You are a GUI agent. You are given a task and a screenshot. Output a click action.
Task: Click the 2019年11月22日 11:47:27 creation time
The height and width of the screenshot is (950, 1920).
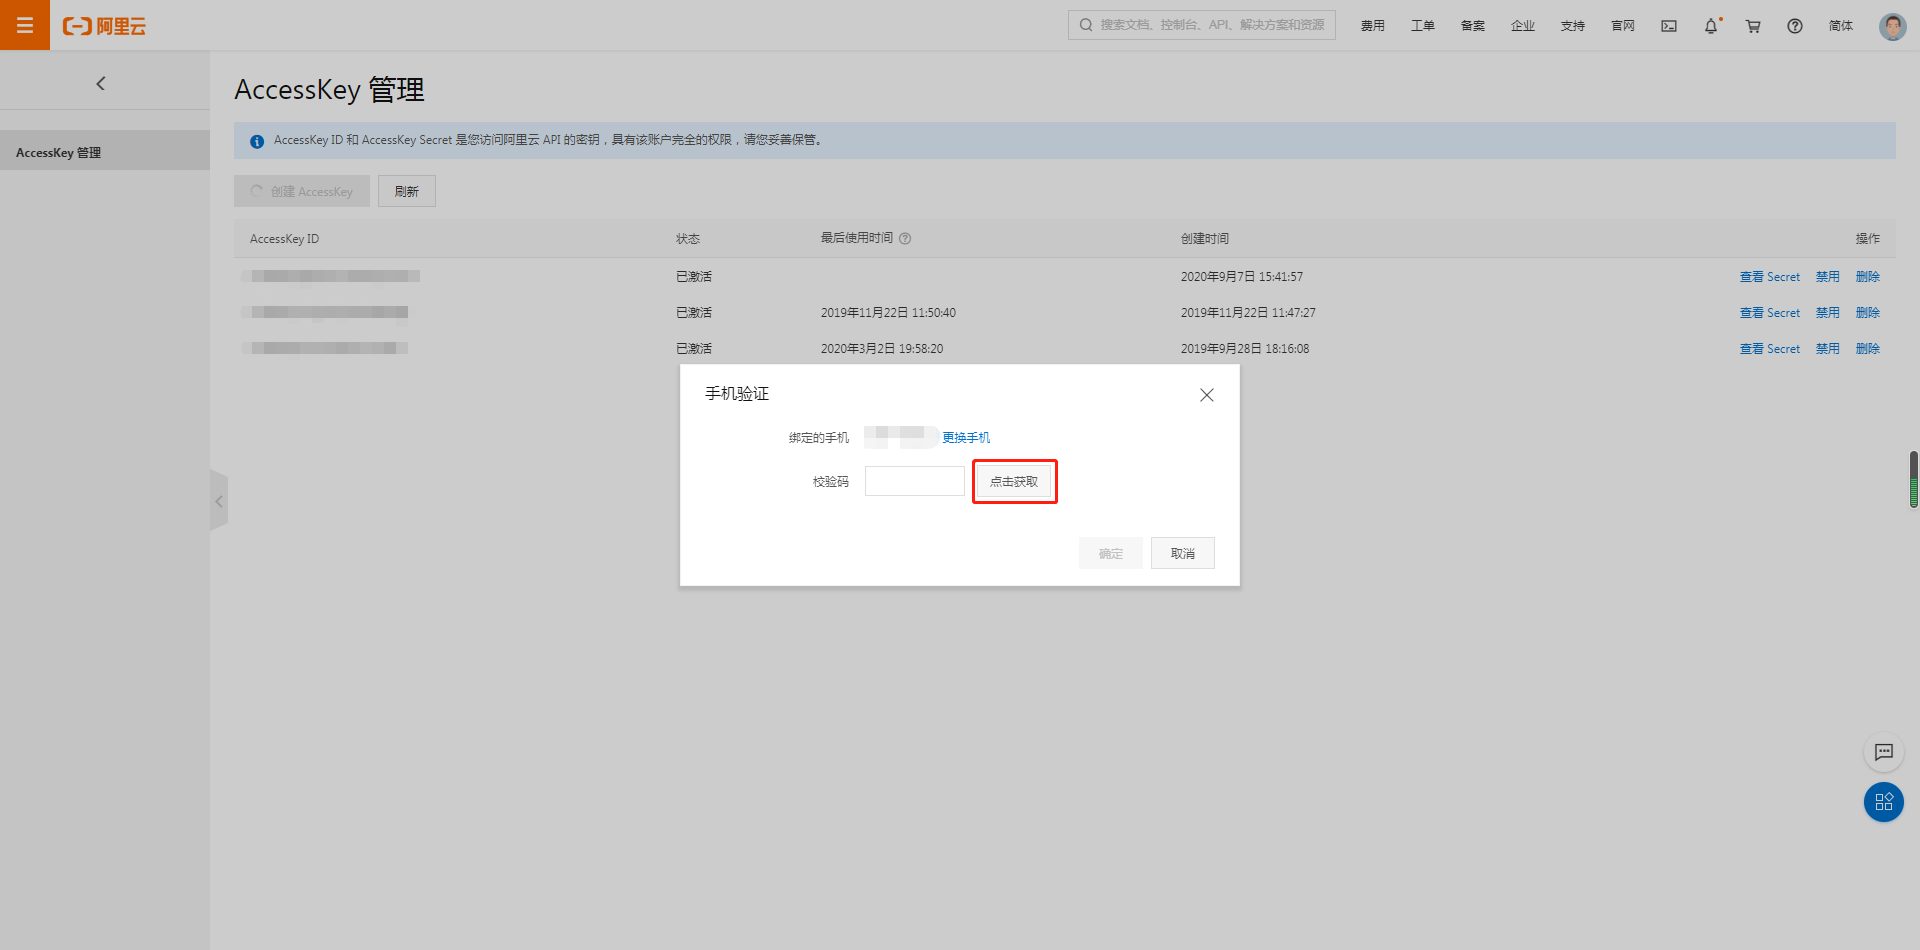click(1248, 313)
